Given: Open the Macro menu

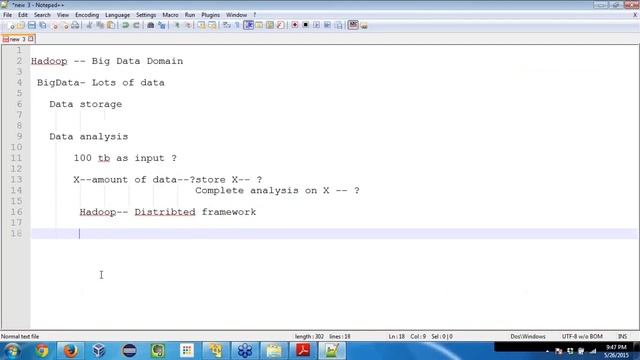Looking at the screenshot, I should 170,15.
